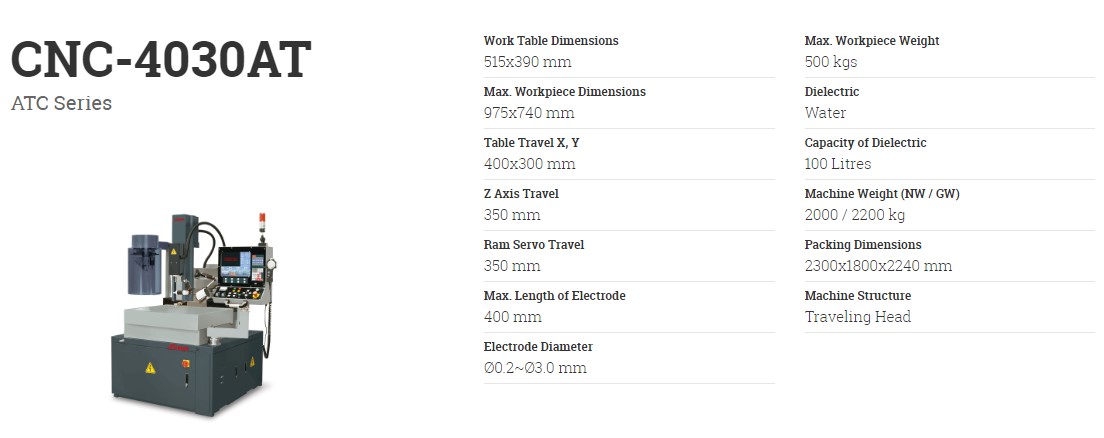
Task: Click Max. Workpiece Dimensions label
Action: pos(564,92)
